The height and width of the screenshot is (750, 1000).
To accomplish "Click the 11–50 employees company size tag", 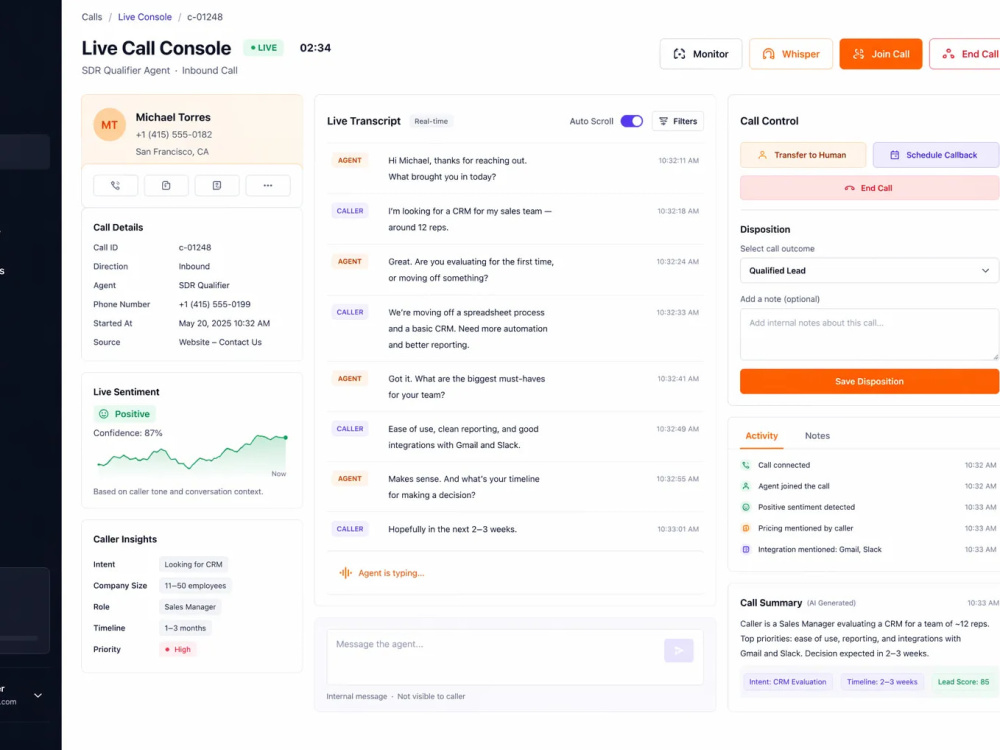I will tap(195, 585).
